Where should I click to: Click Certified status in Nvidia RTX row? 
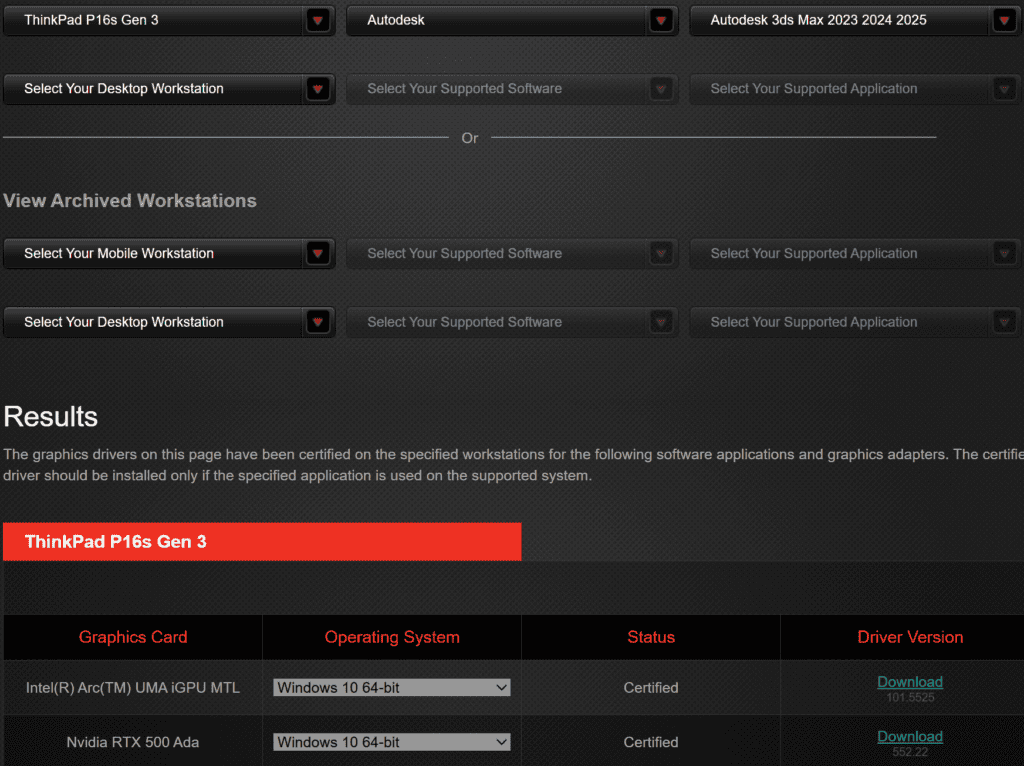(x=651, y=742)
